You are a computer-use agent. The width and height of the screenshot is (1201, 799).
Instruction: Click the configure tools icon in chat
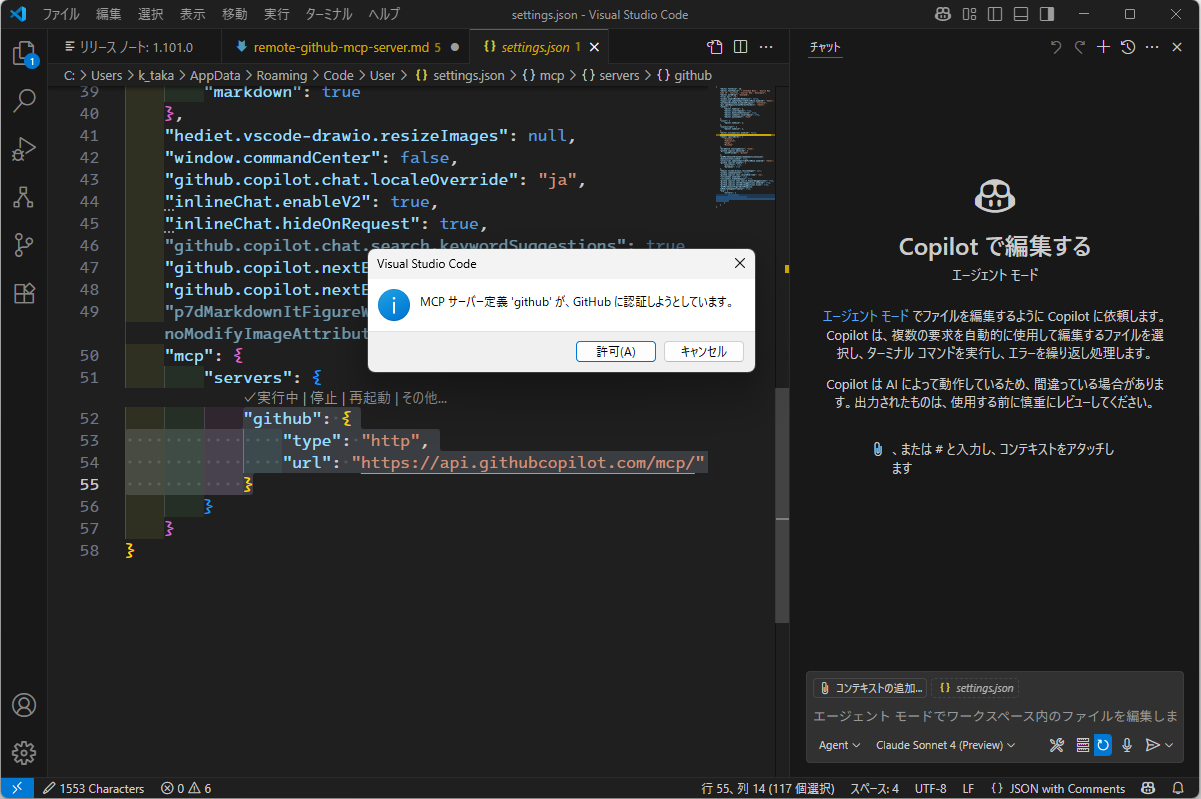click(x=1057, y=745)
